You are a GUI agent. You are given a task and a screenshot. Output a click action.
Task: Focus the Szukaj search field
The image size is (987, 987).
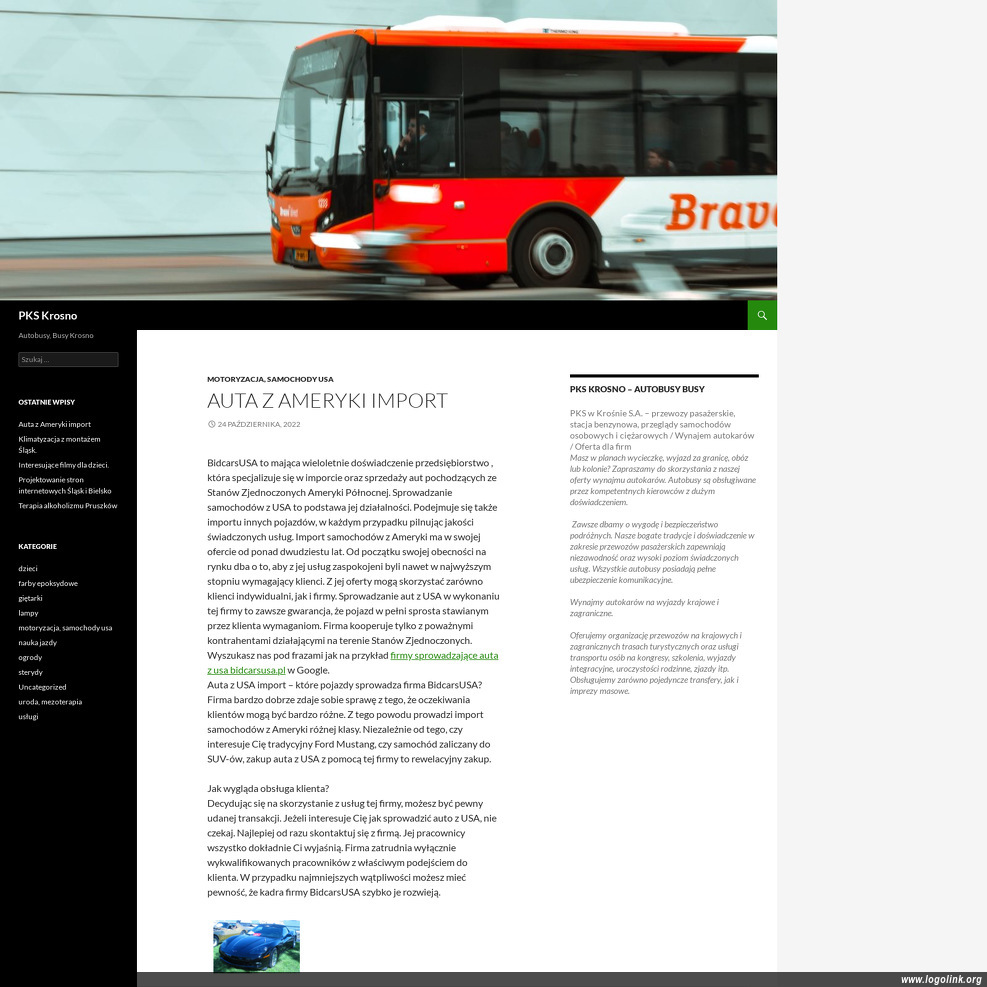pyautogui.click(x=68, y=359)
